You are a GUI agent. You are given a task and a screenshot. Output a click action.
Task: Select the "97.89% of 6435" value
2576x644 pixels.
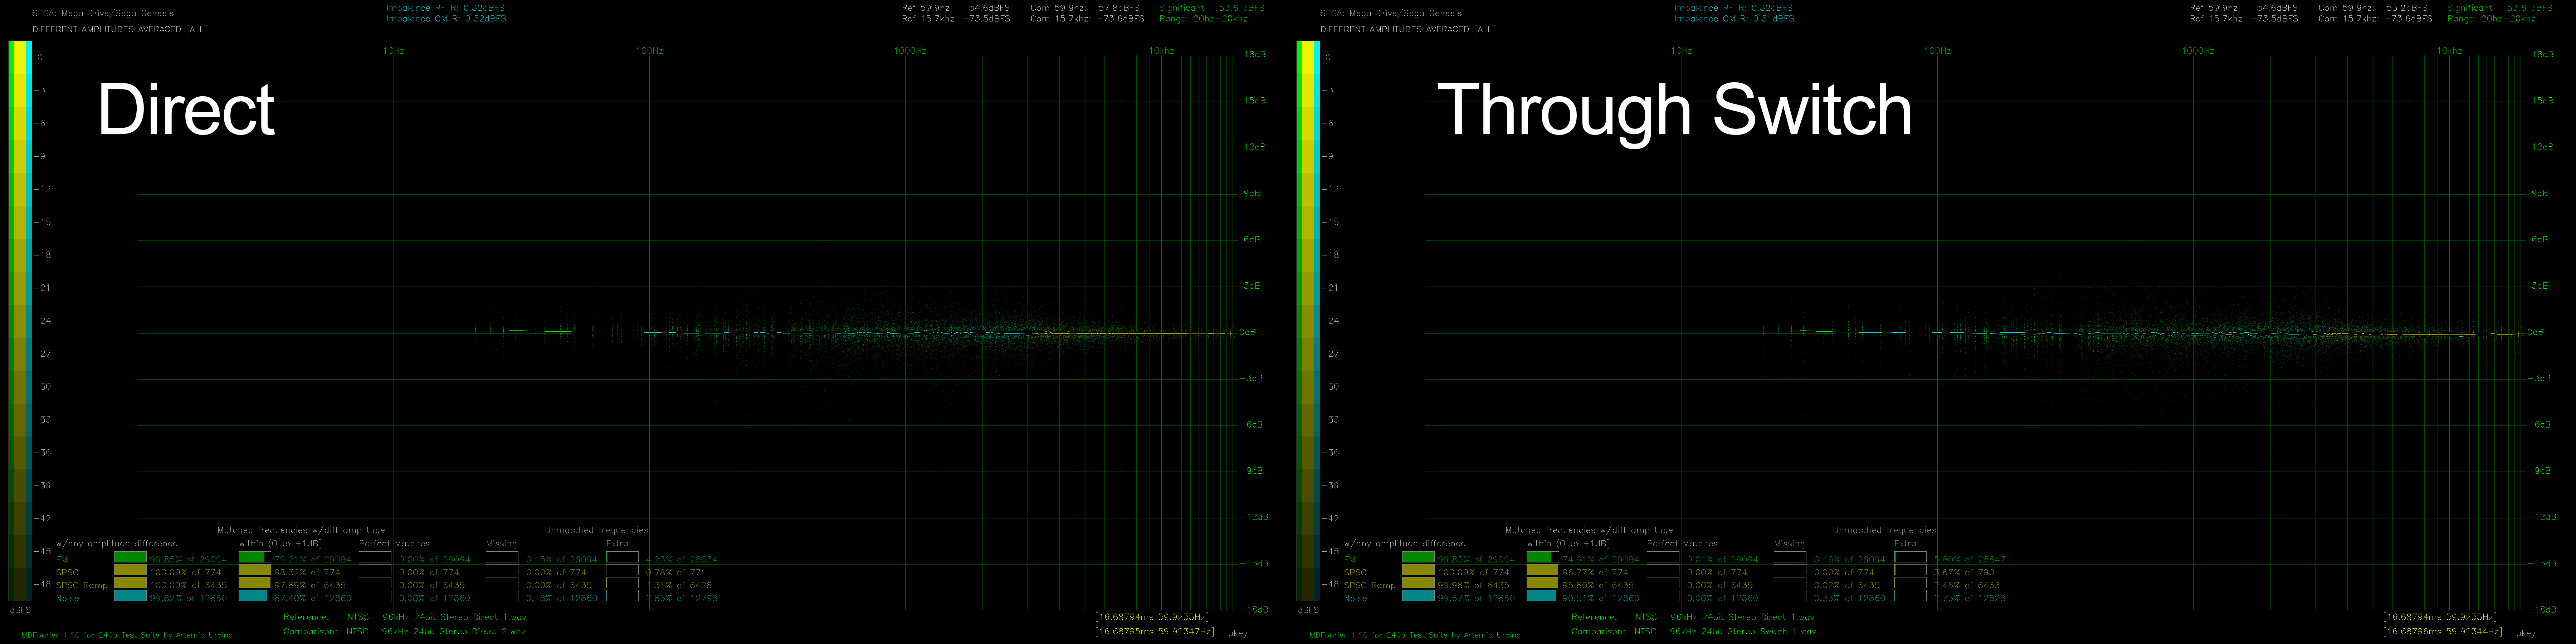pos(310,586)
